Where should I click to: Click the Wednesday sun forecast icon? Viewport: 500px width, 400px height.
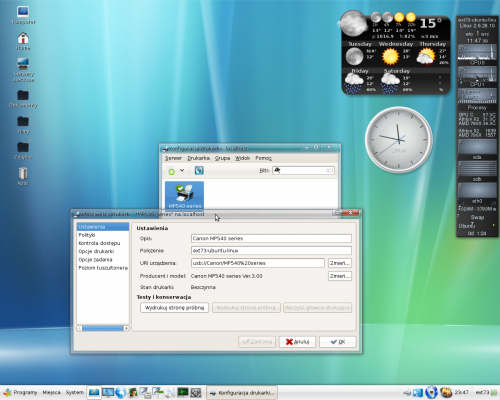390,56
